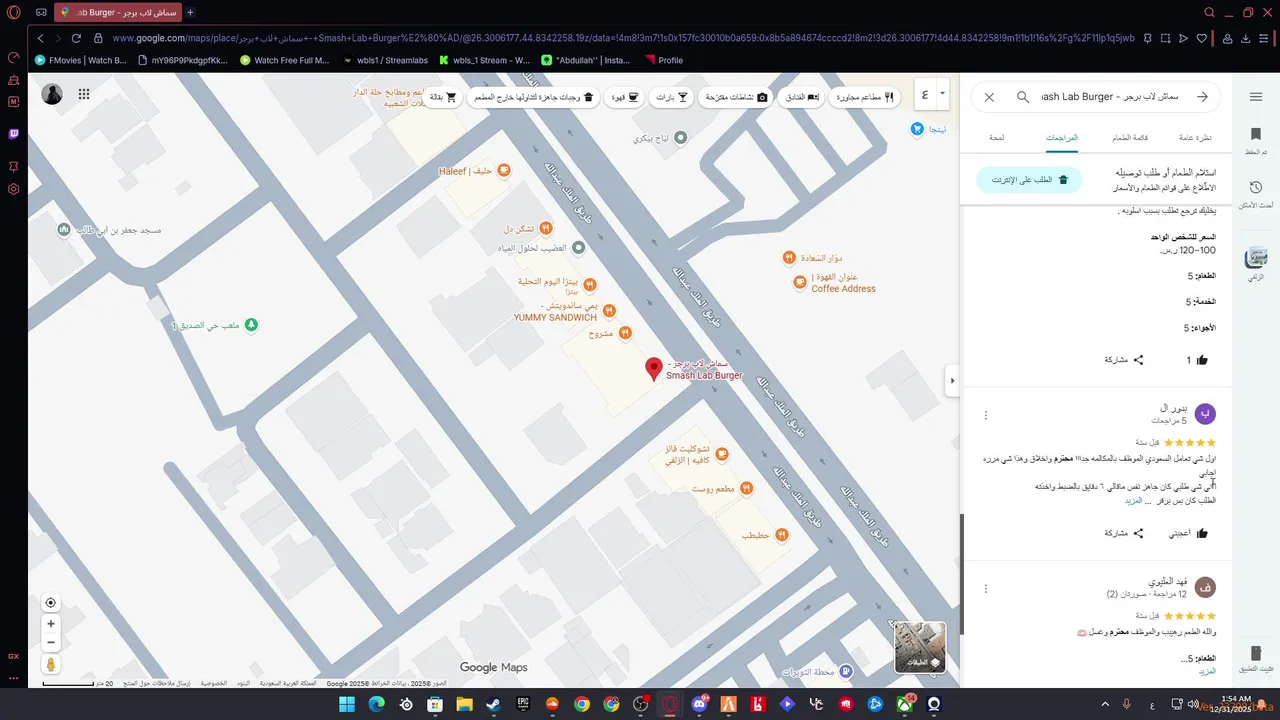Viewport: 1280px width, 720px height.
Task: Open the Profile bookmark in bookmarks bar
Action: 664,60
